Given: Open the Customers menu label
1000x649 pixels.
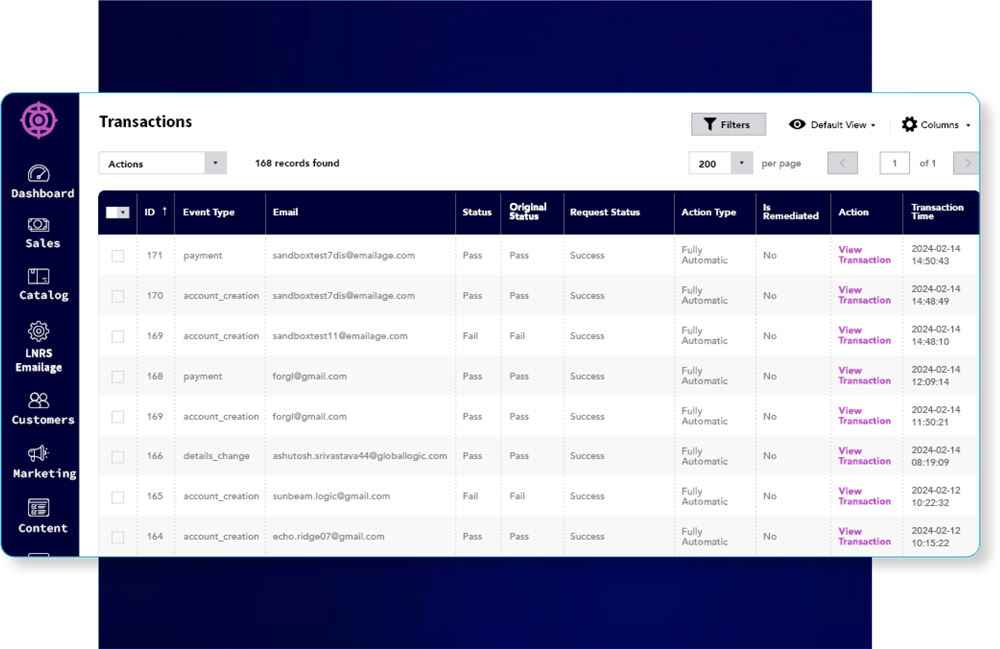Looking at the screenshot, I should click(43, 419).
